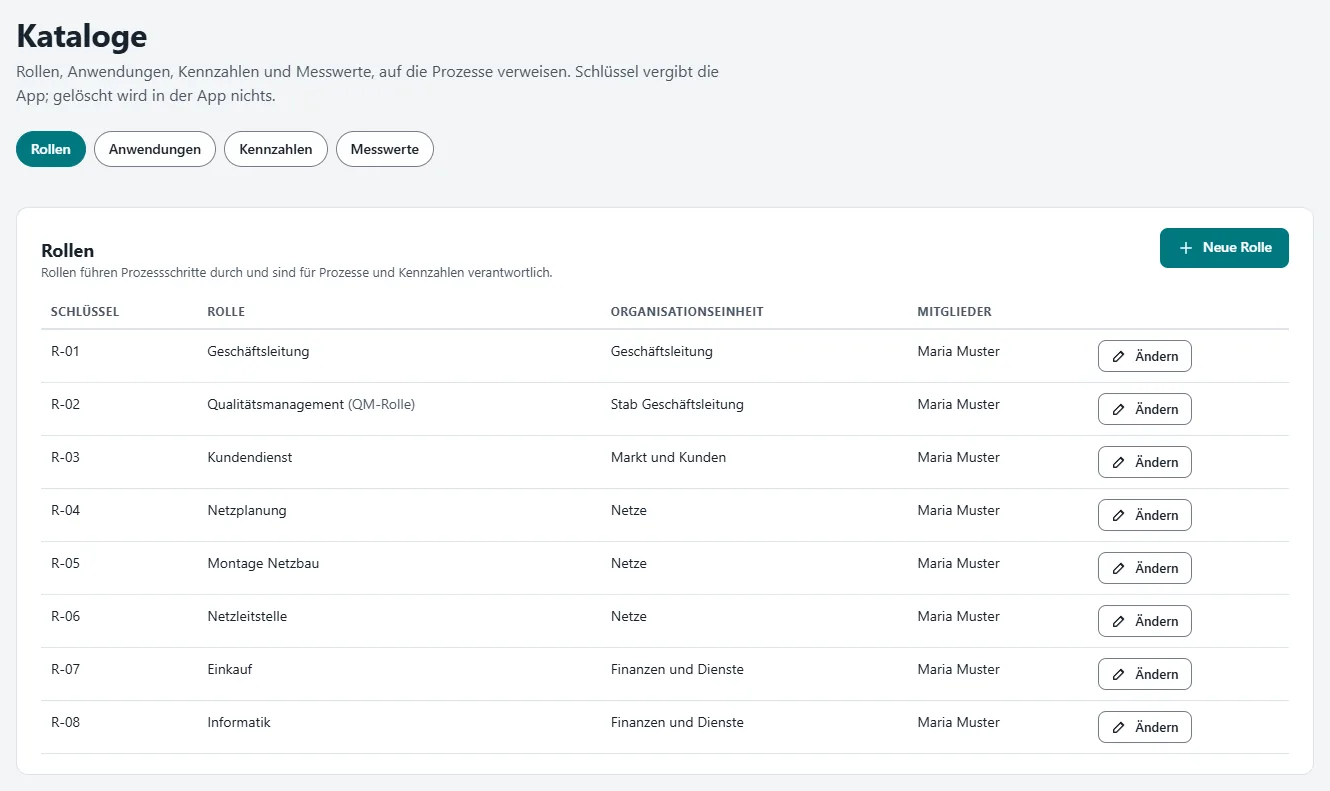Open the Anwendungen tab
1330x791 pixels.
pos(155,149)
